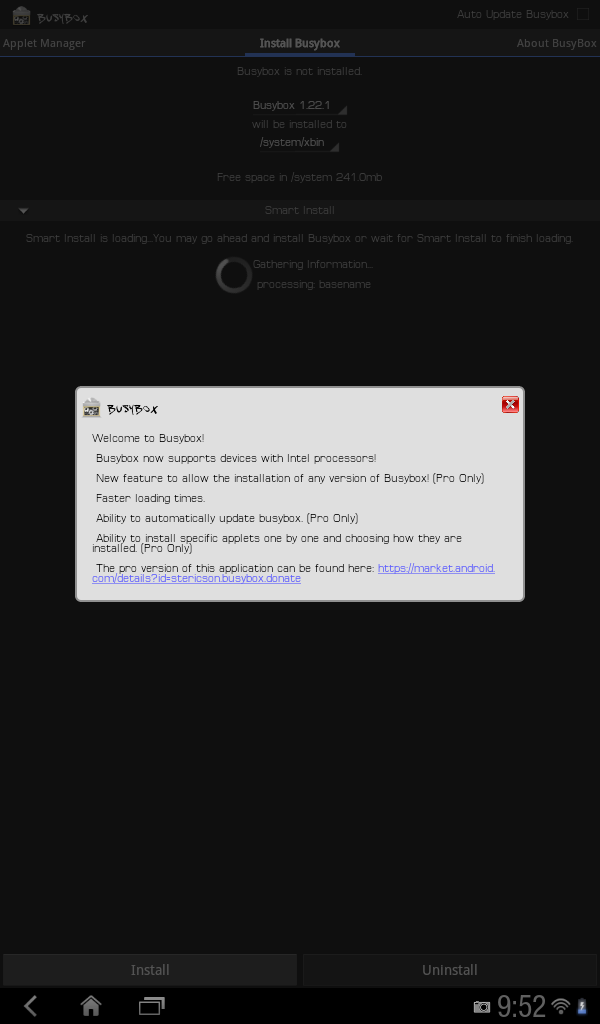Collapse the Smart Install section arrow
Image resolution: width=600 pixels, height=1024 pixels.
(x=24, y=210)
